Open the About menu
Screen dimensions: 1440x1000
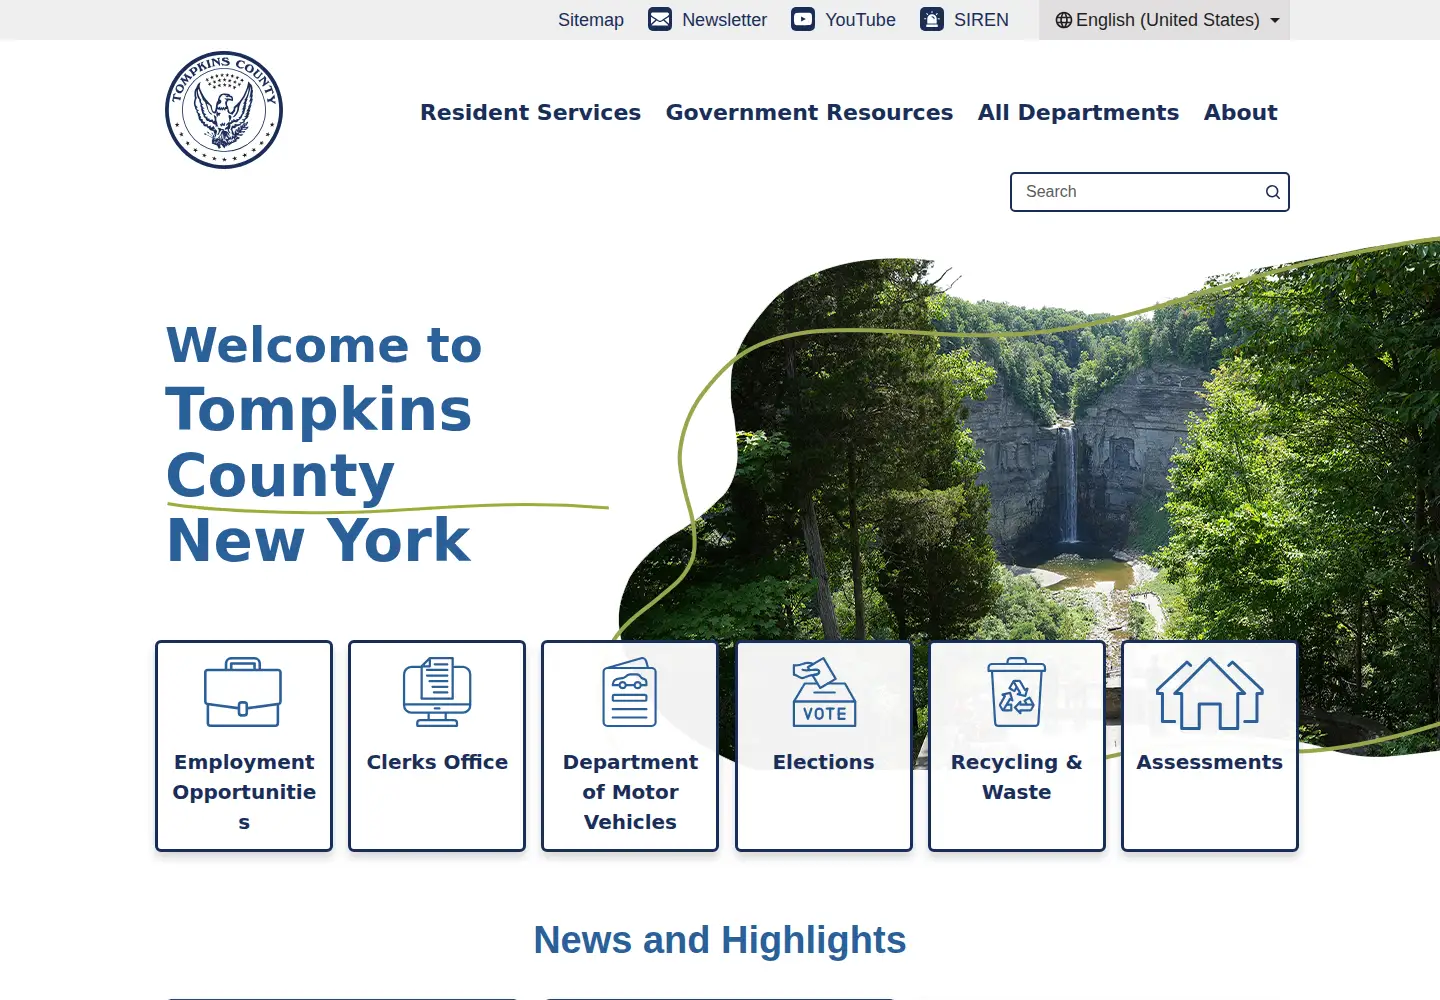[x=1241, y=112]
